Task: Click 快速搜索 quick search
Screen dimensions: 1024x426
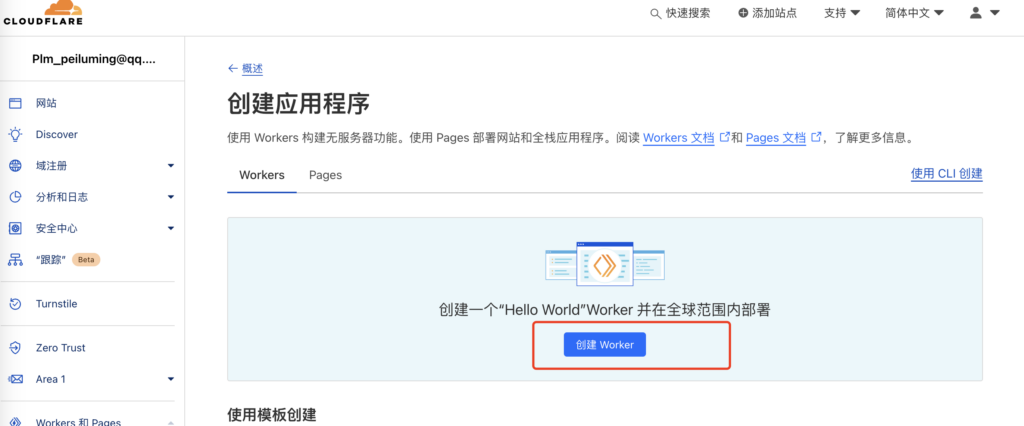Action: click(680, 13)
